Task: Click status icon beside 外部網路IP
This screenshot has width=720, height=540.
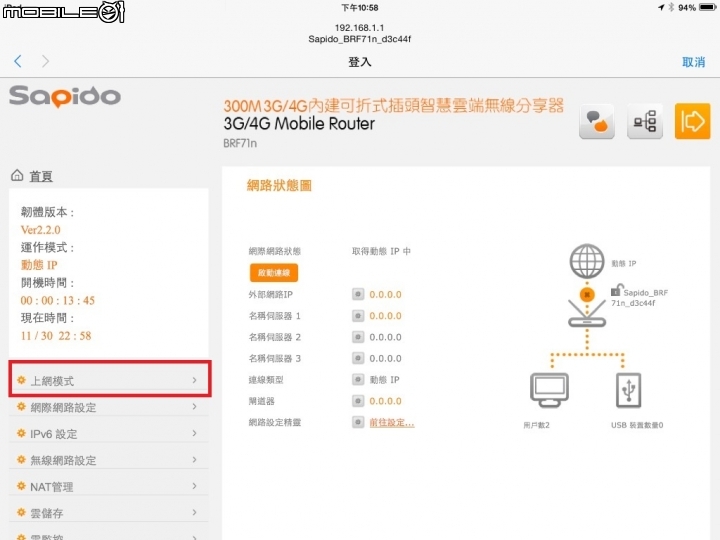Action: [x=358, y=294]
